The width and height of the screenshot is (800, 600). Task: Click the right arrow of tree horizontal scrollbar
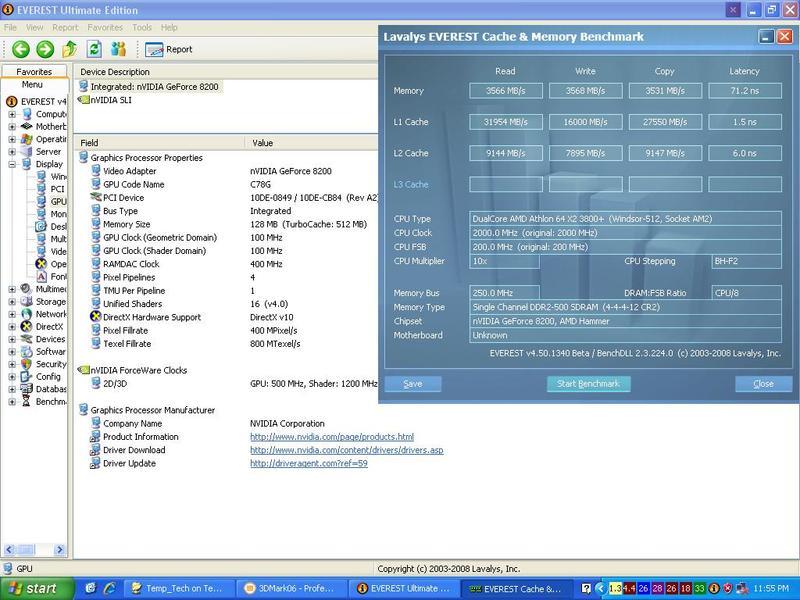pyautogui.click(x=60, y=549)
